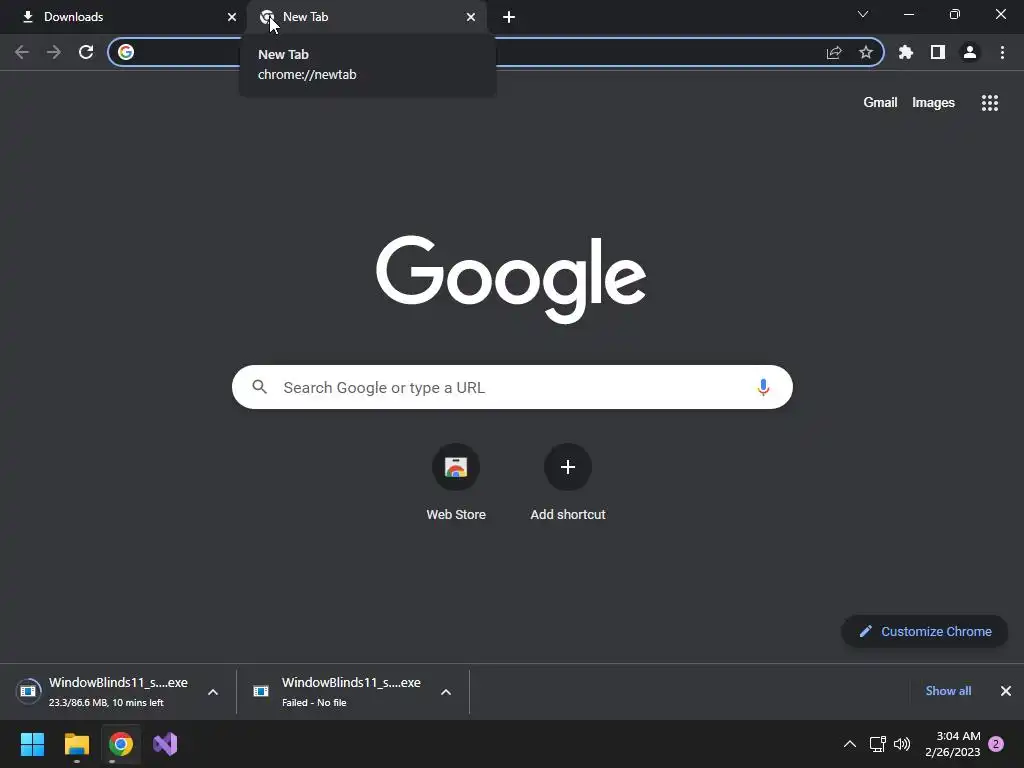
Task: Open volume control tray icon
Action: click(x=902, y=744)
